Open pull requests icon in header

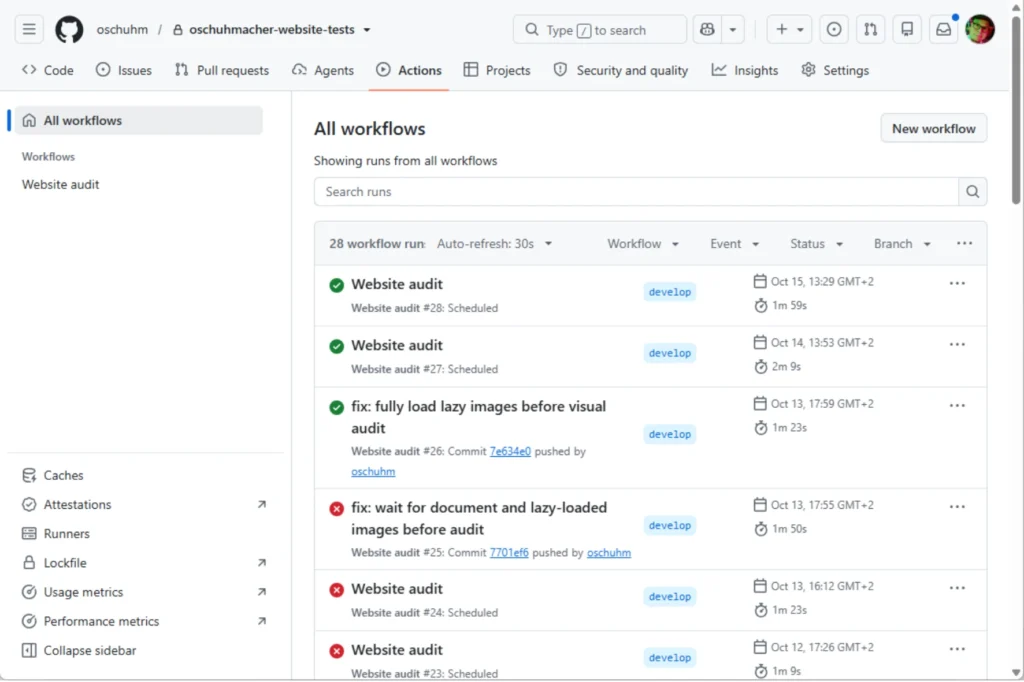(x=871, y=29)
